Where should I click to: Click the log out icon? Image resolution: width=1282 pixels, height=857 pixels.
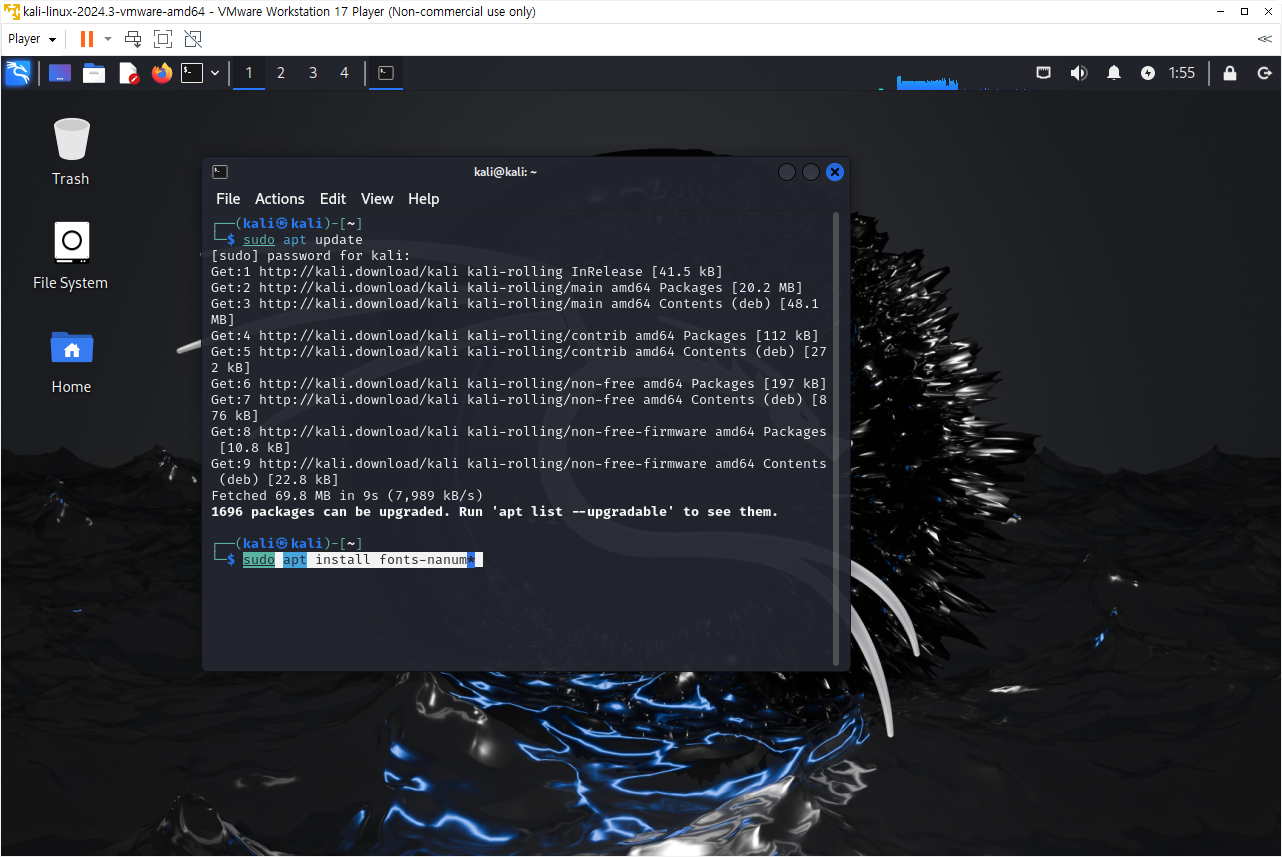[1264, 73]
